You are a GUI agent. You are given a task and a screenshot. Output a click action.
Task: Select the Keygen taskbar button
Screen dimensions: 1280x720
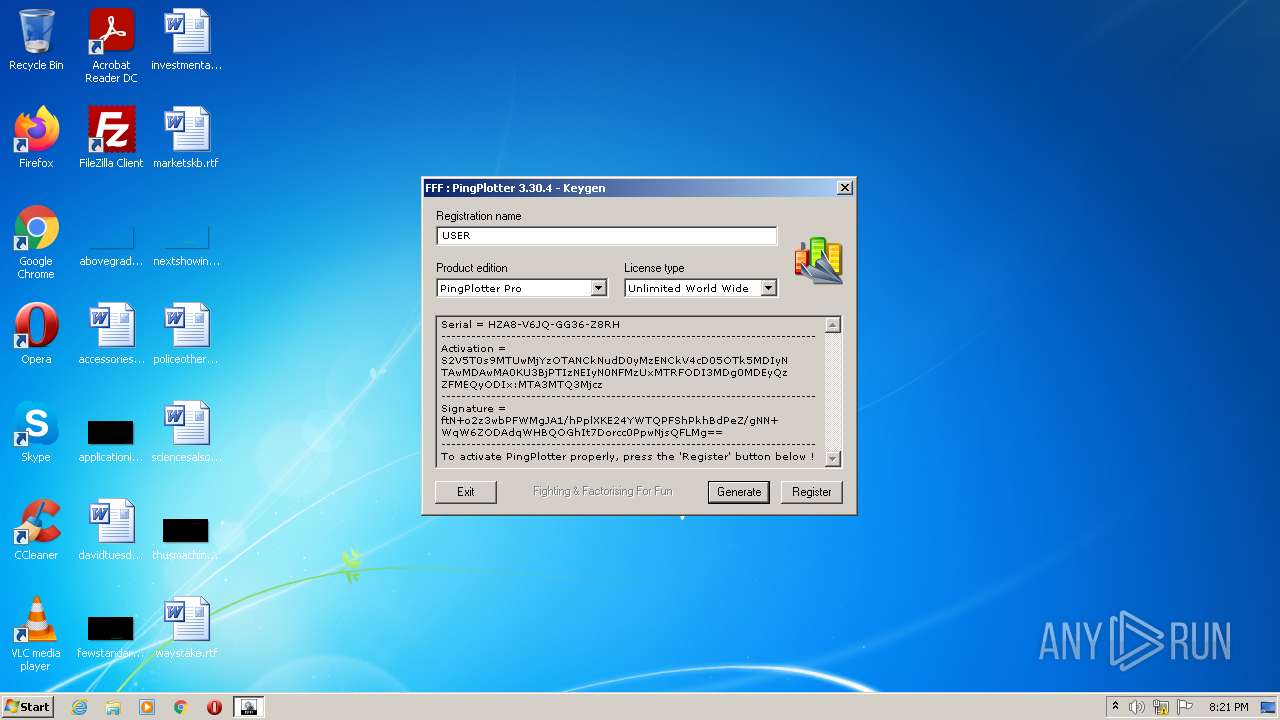coord(248,707)
